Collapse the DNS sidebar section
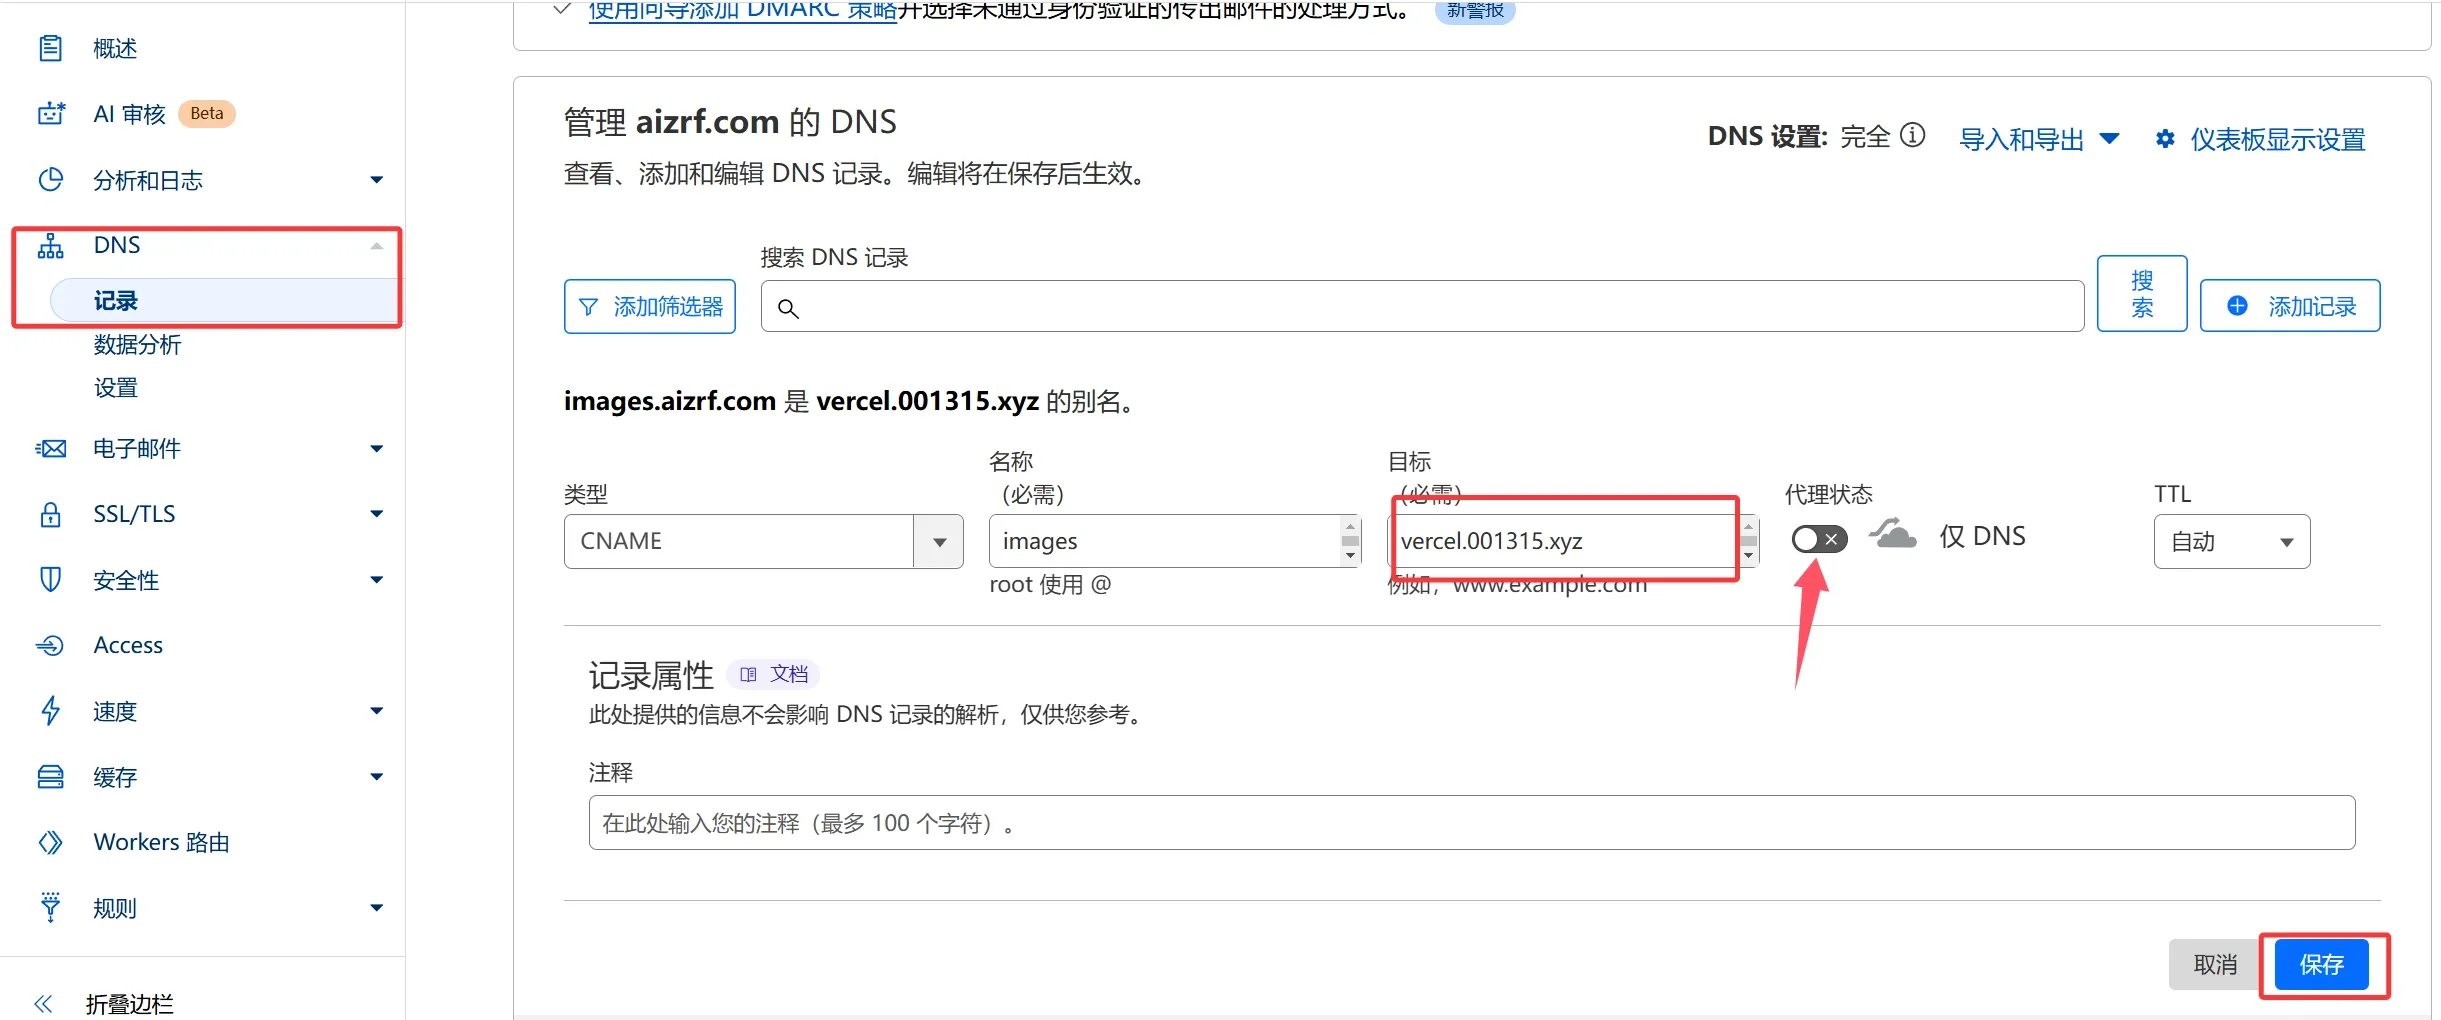Screen dimensions: 2441x1020 pos(376,246)
